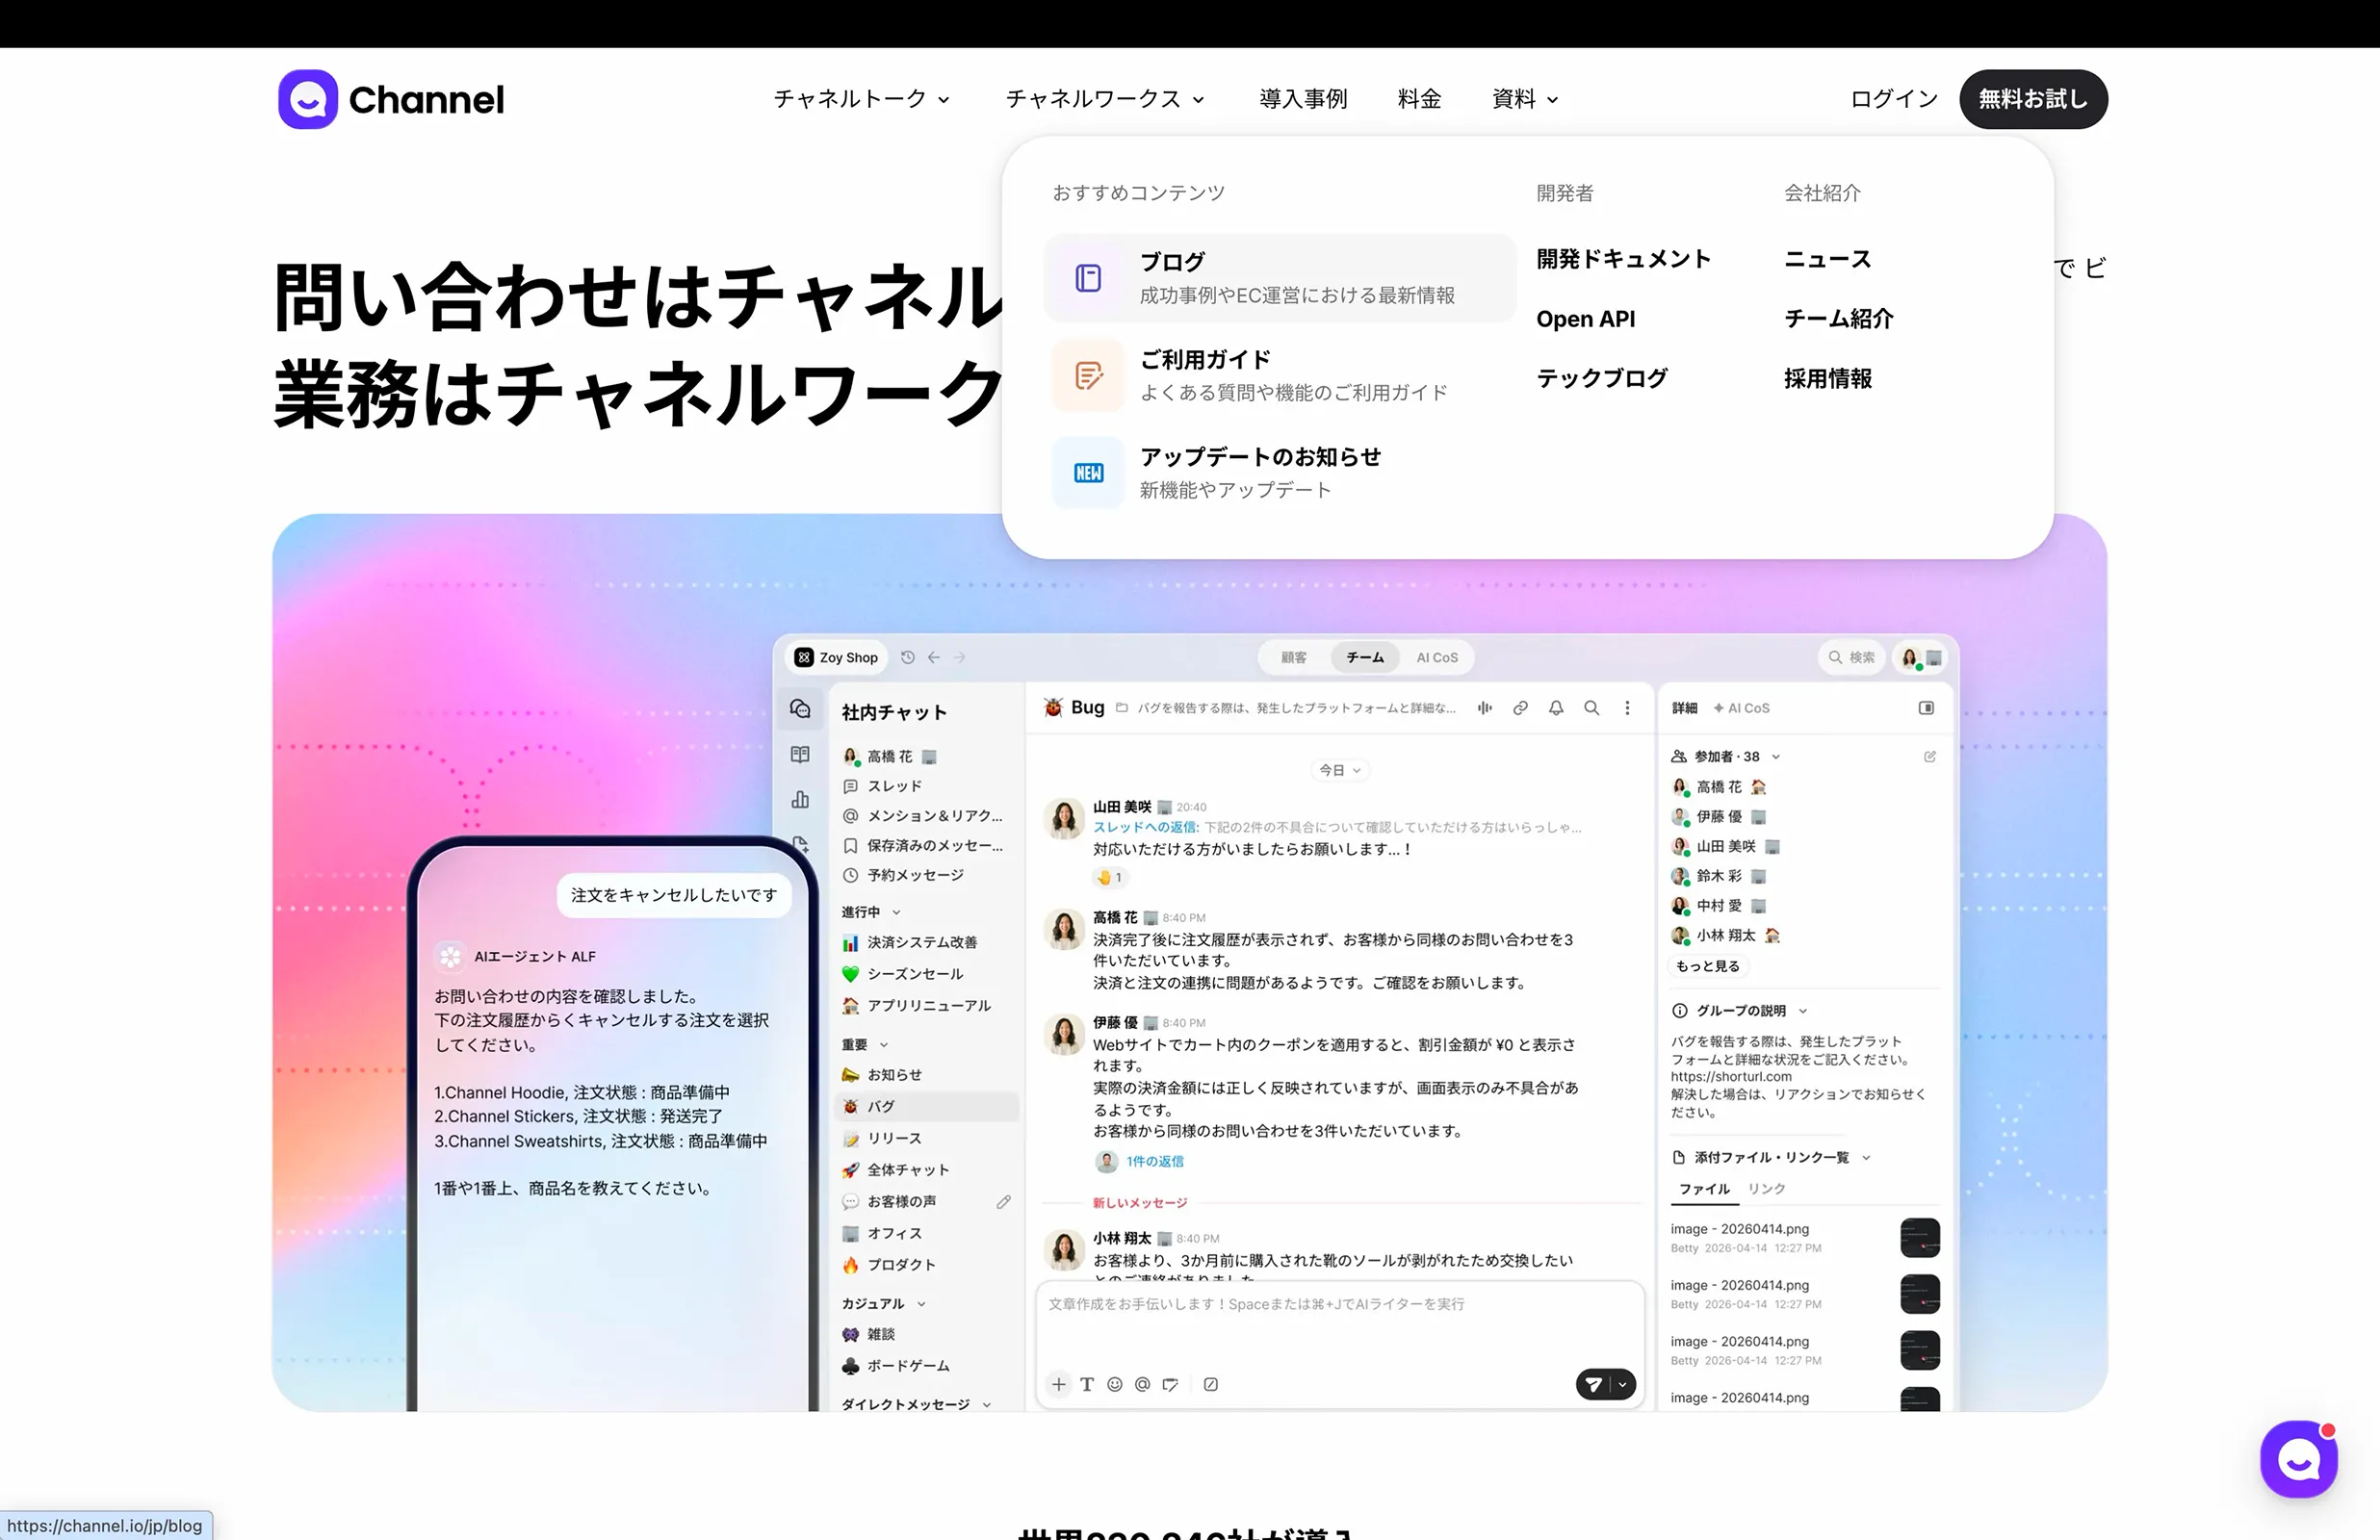Click the NEW アップデート icon

tap(1088, 473)
